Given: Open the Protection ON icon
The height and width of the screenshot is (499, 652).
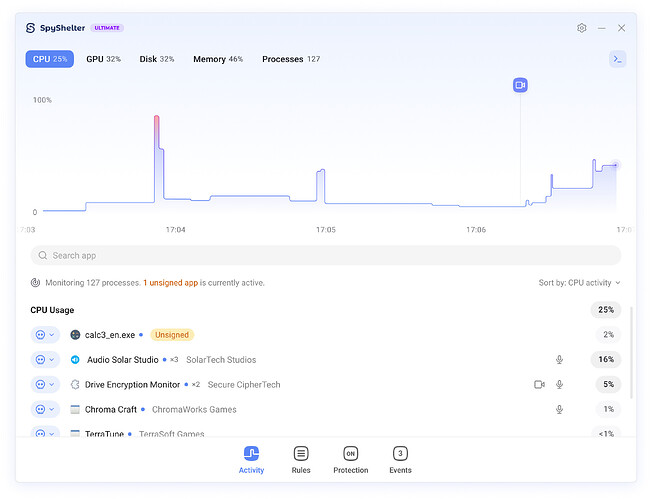Looking at the screenshot, I should point(351,454).
